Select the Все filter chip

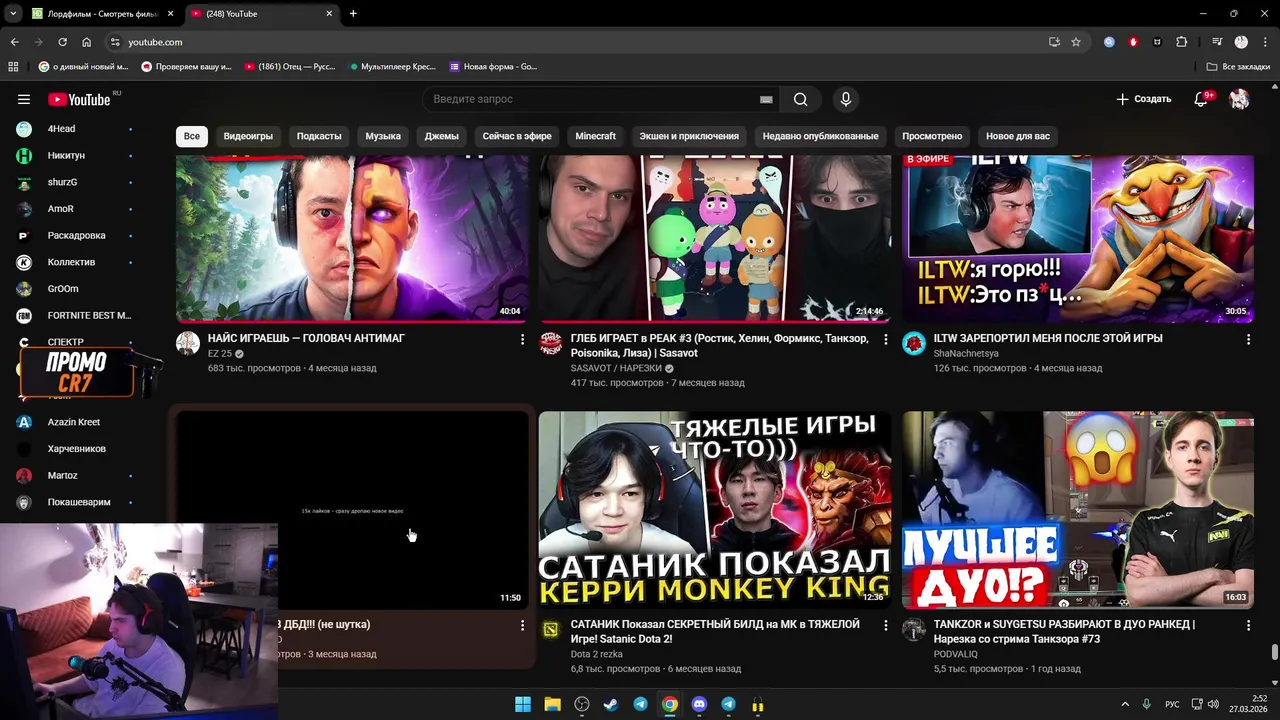pos(191,136)
